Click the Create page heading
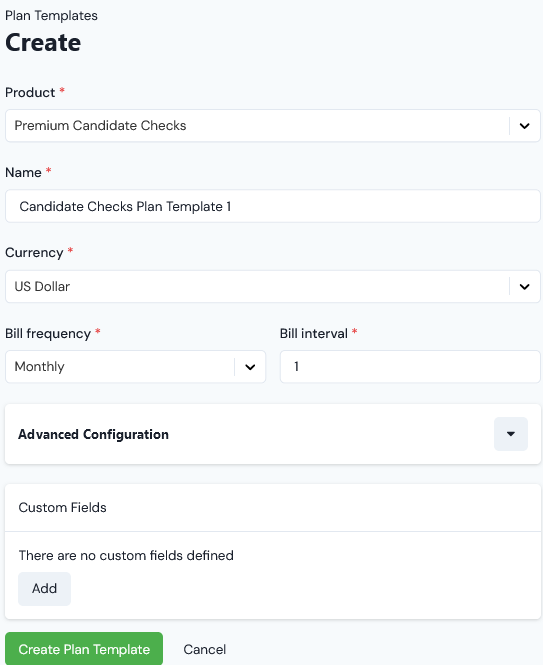 point(43,43)
